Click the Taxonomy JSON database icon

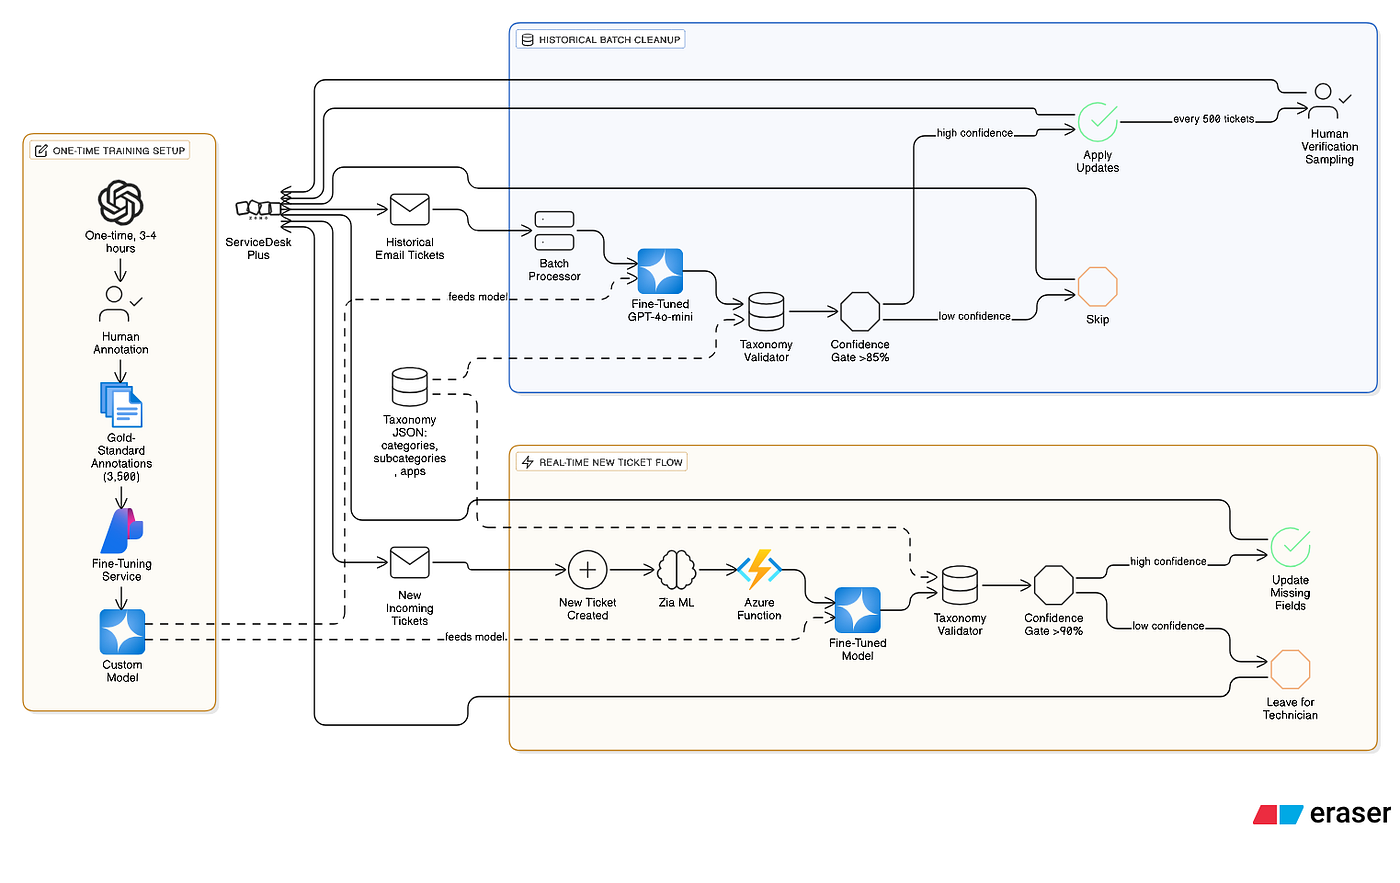coord(410,387)
